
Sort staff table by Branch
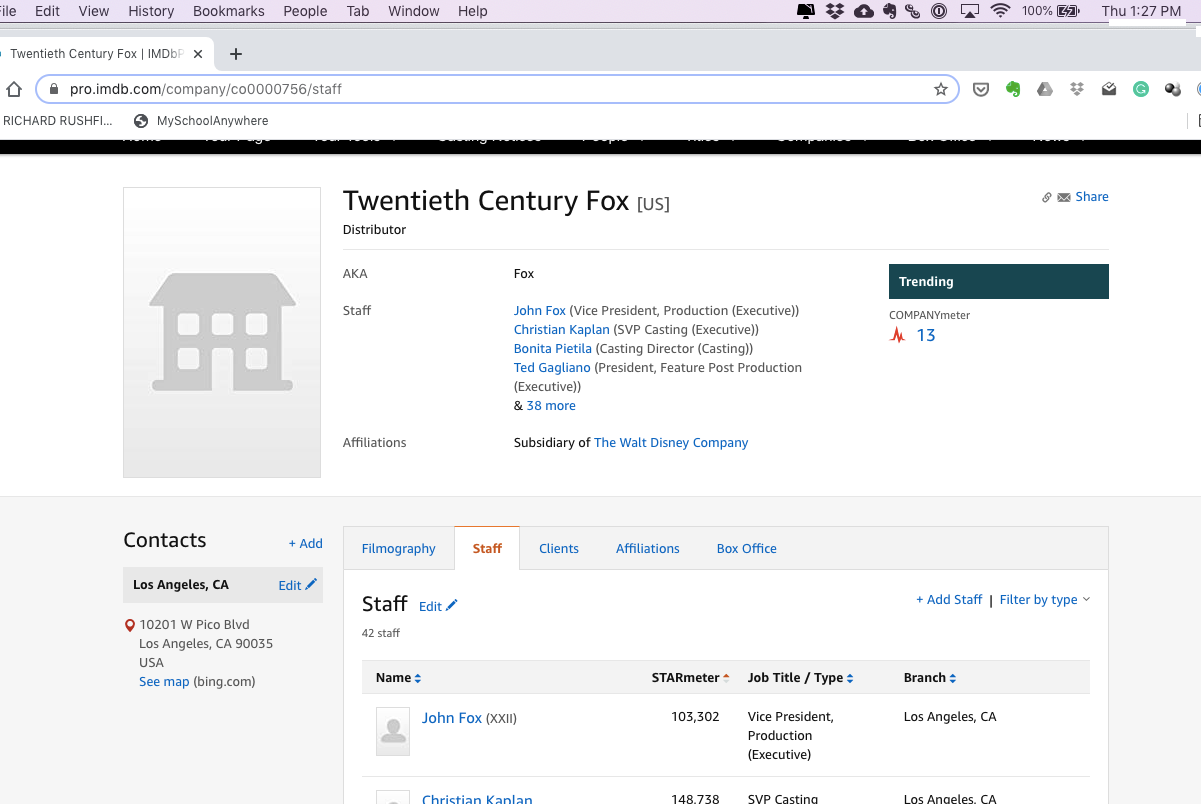tap(930, 678)
